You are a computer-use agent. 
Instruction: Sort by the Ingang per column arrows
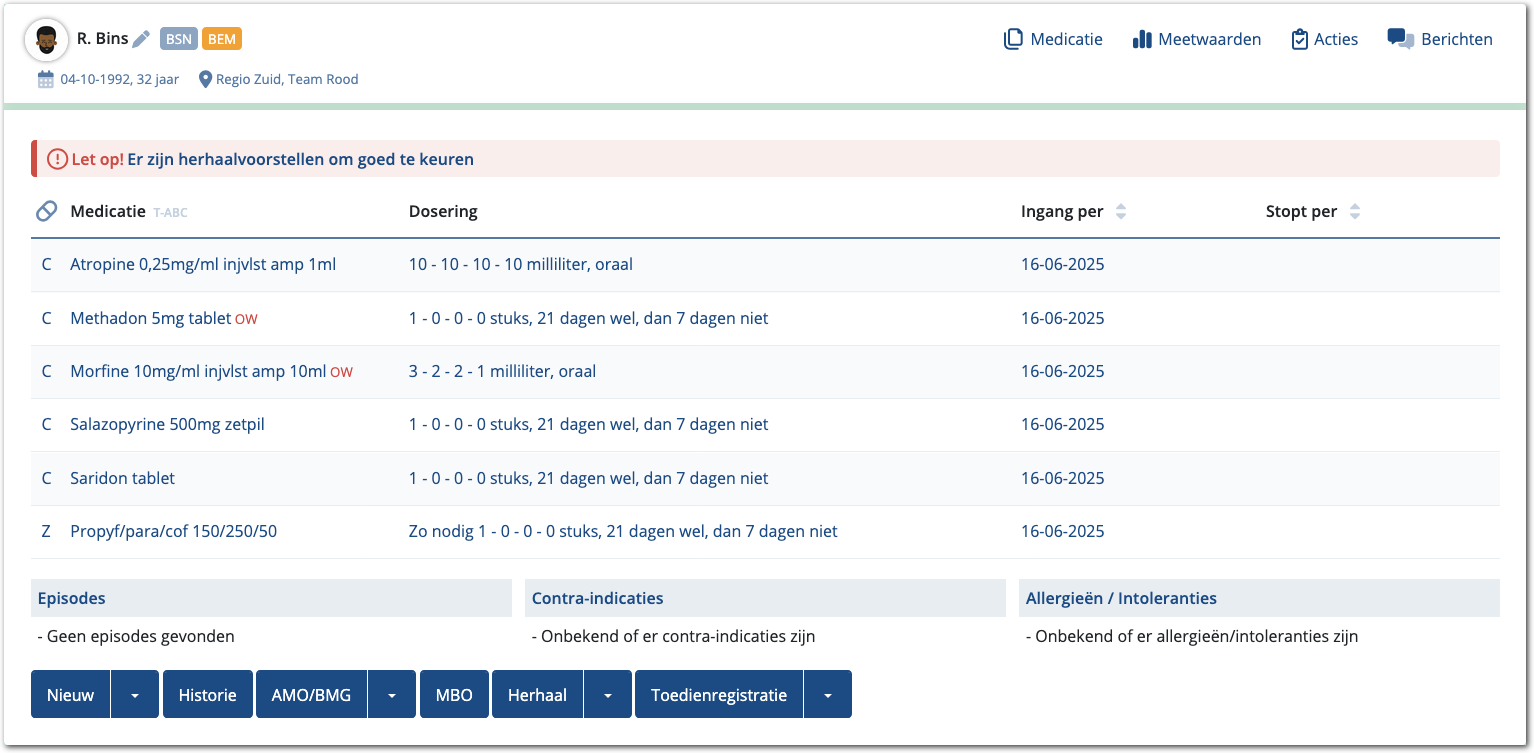[1121, 212]
